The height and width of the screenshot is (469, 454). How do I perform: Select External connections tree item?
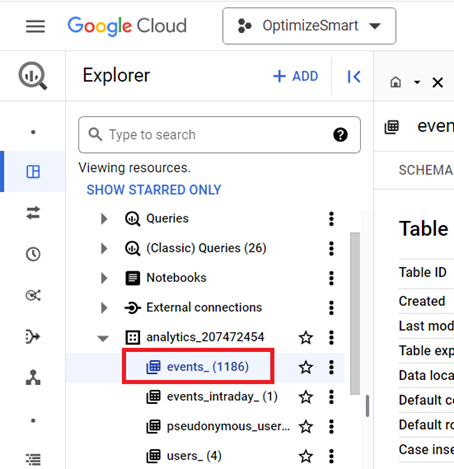coord(204,307)
